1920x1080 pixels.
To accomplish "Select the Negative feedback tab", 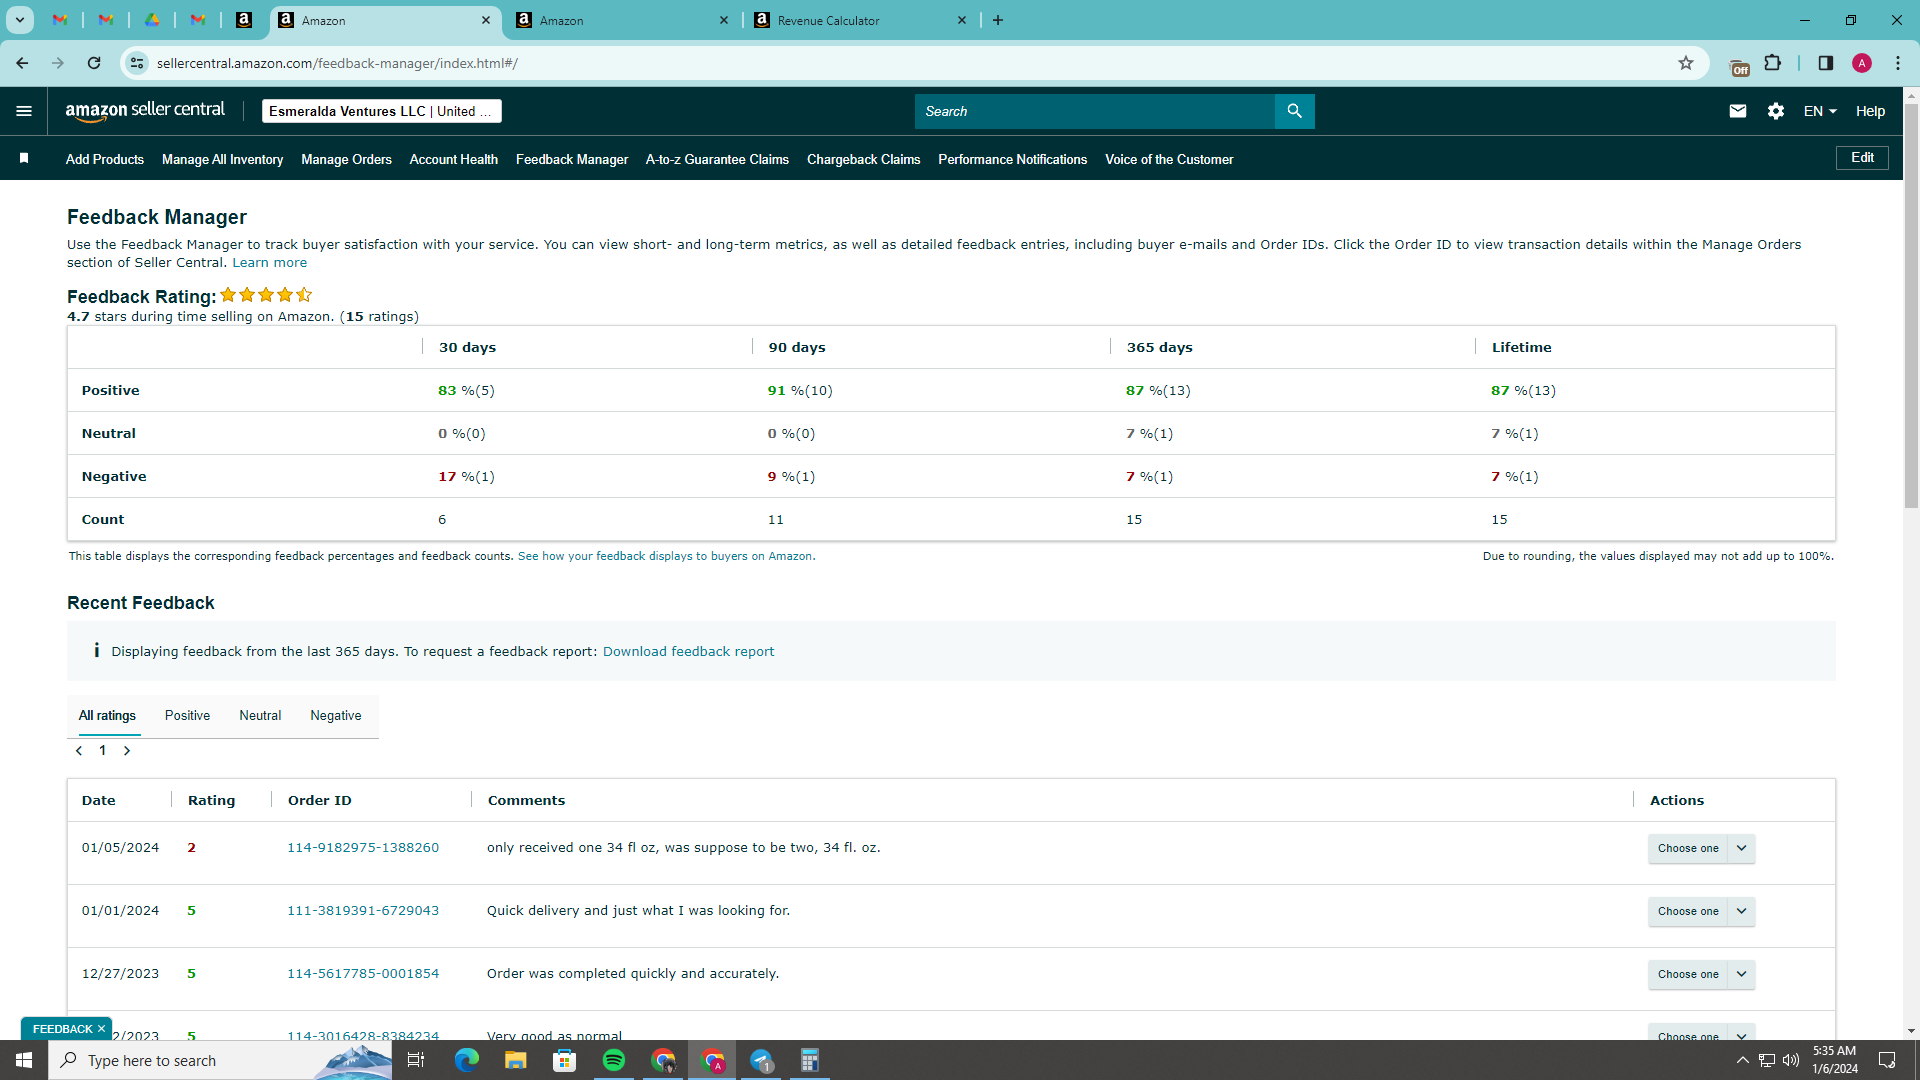I will coord(336,716).
